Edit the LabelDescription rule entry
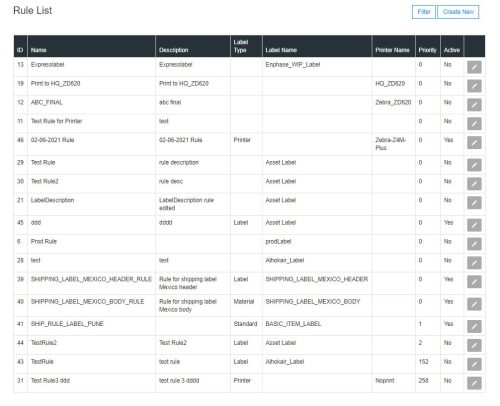500x406 pixels. [474, 203]
